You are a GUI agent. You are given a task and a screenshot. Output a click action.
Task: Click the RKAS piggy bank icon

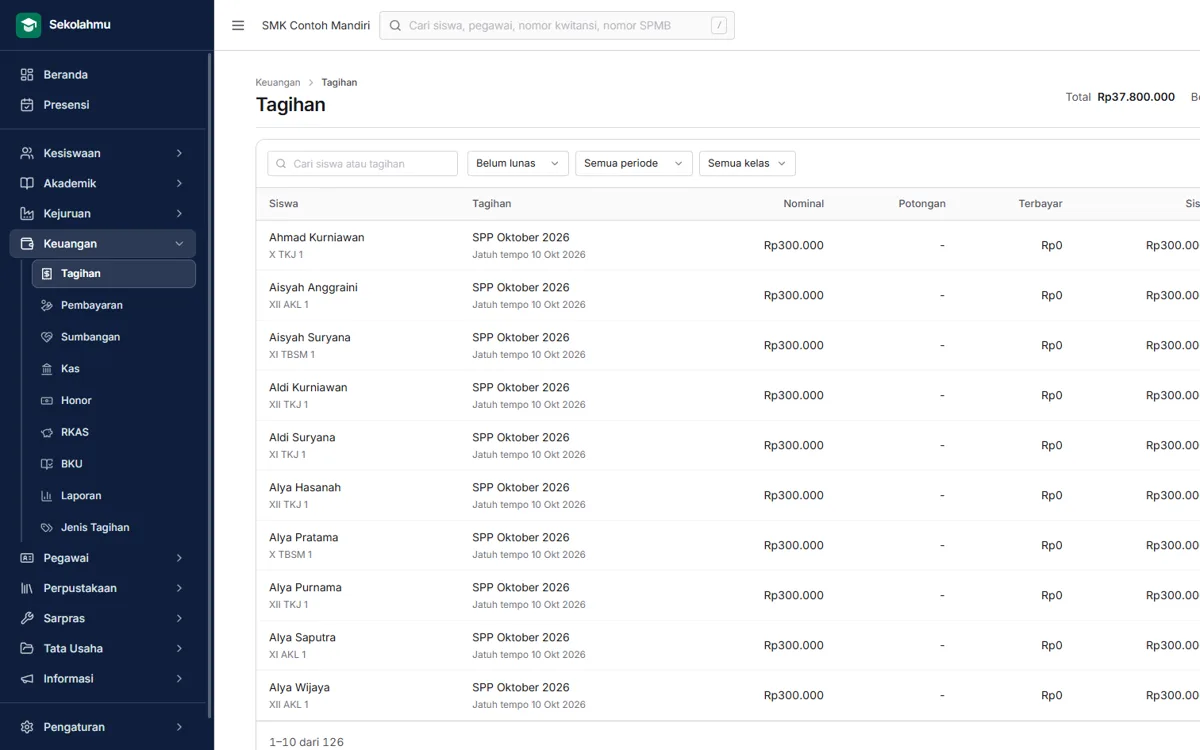click(x=47, y=432)
